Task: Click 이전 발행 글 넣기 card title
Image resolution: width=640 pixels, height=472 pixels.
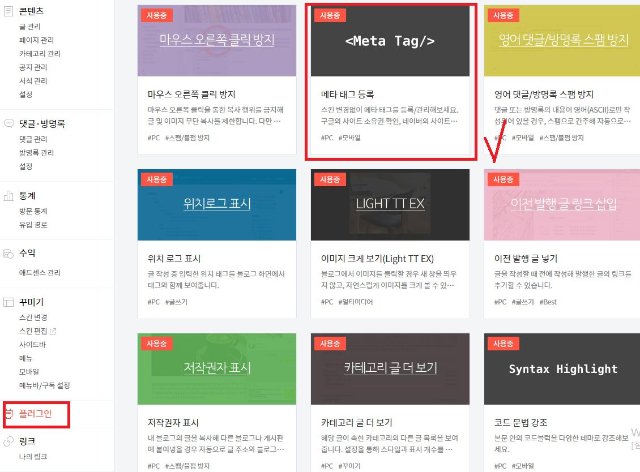Action: coord(526,258)
